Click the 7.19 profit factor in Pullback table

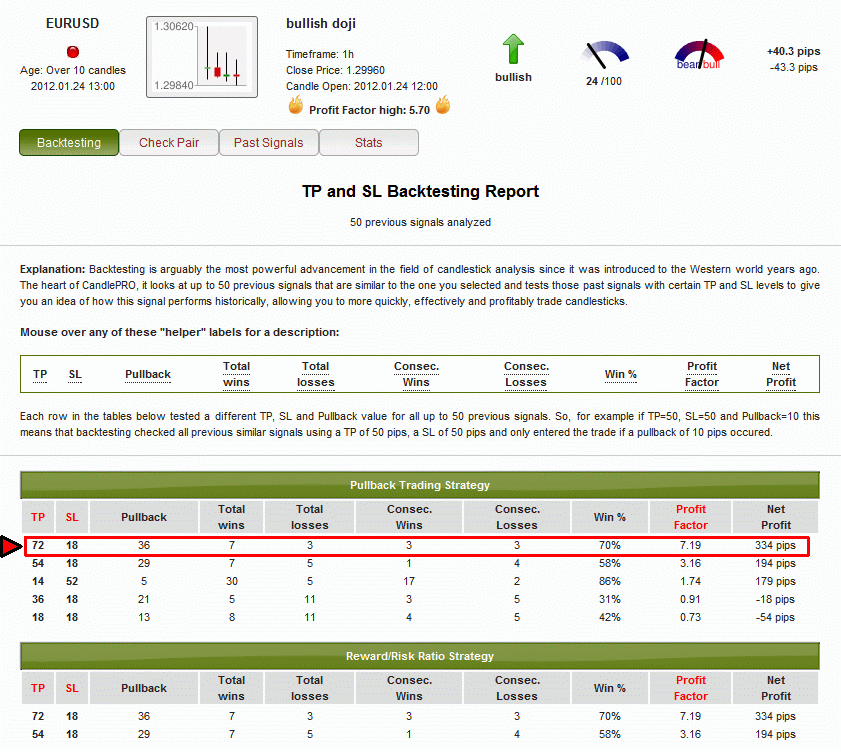pyautogui.click(x=690, y=545)
